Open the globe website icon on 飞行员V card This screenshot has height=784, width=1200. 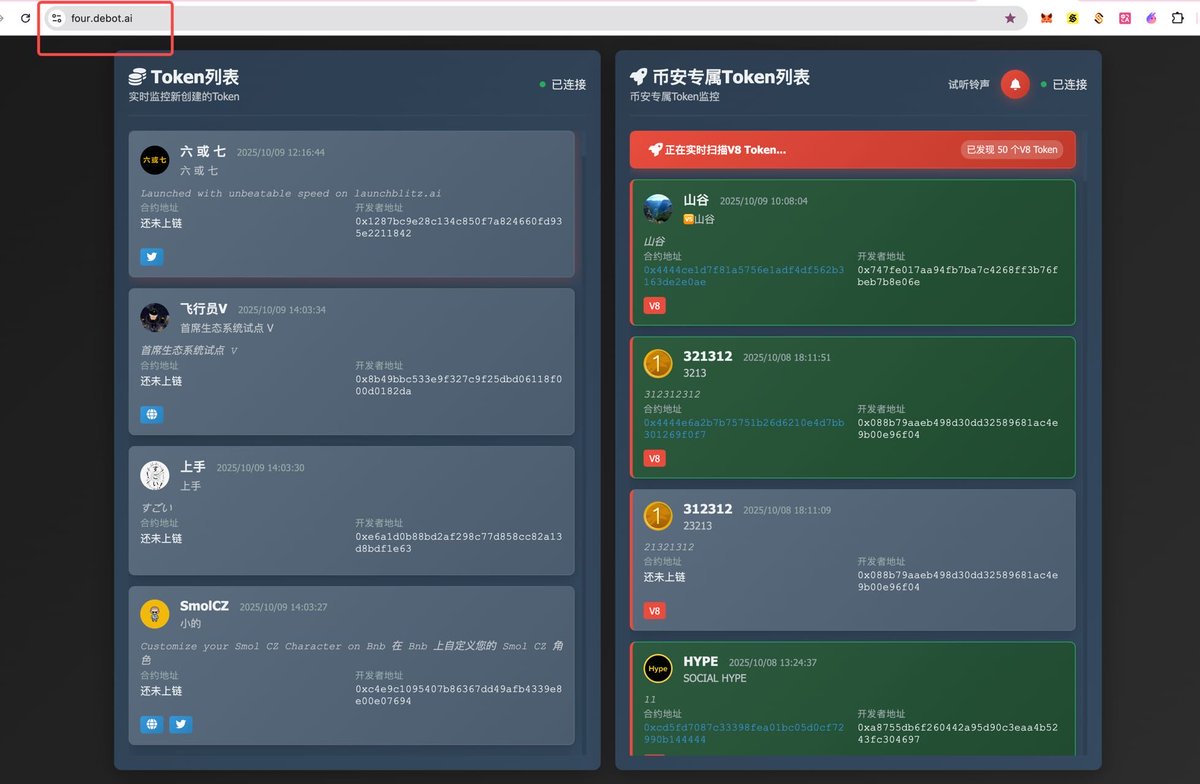coord(152,415)
